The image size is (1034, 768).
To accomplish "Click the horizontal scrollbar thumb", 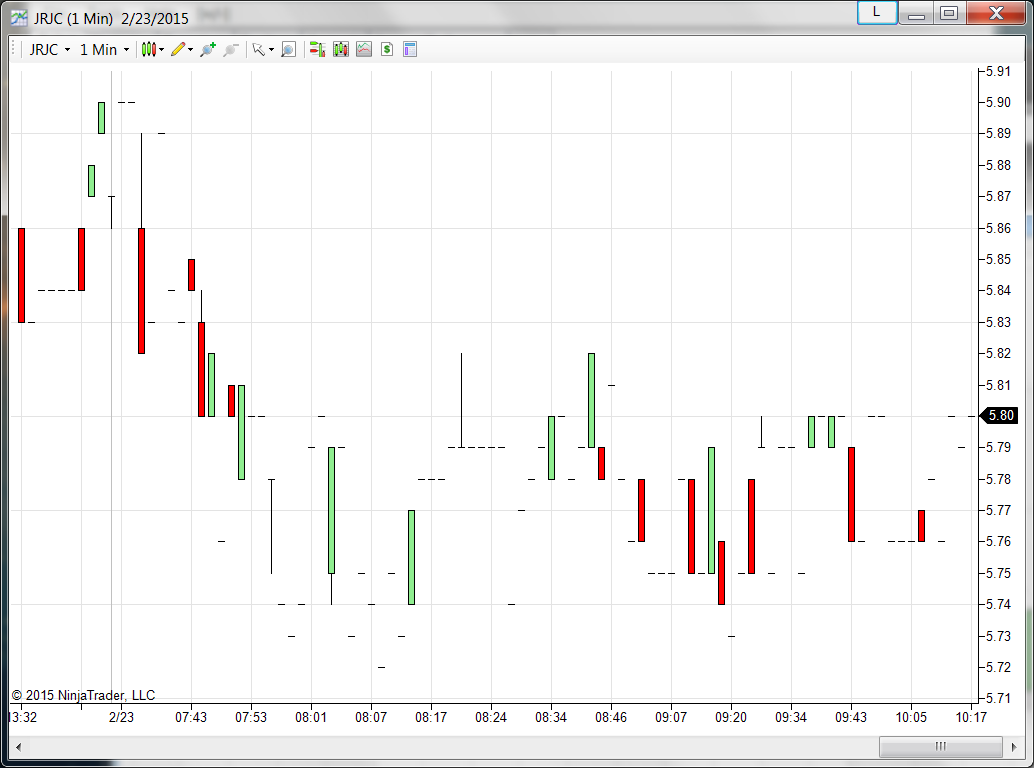I will click(941, 747).
